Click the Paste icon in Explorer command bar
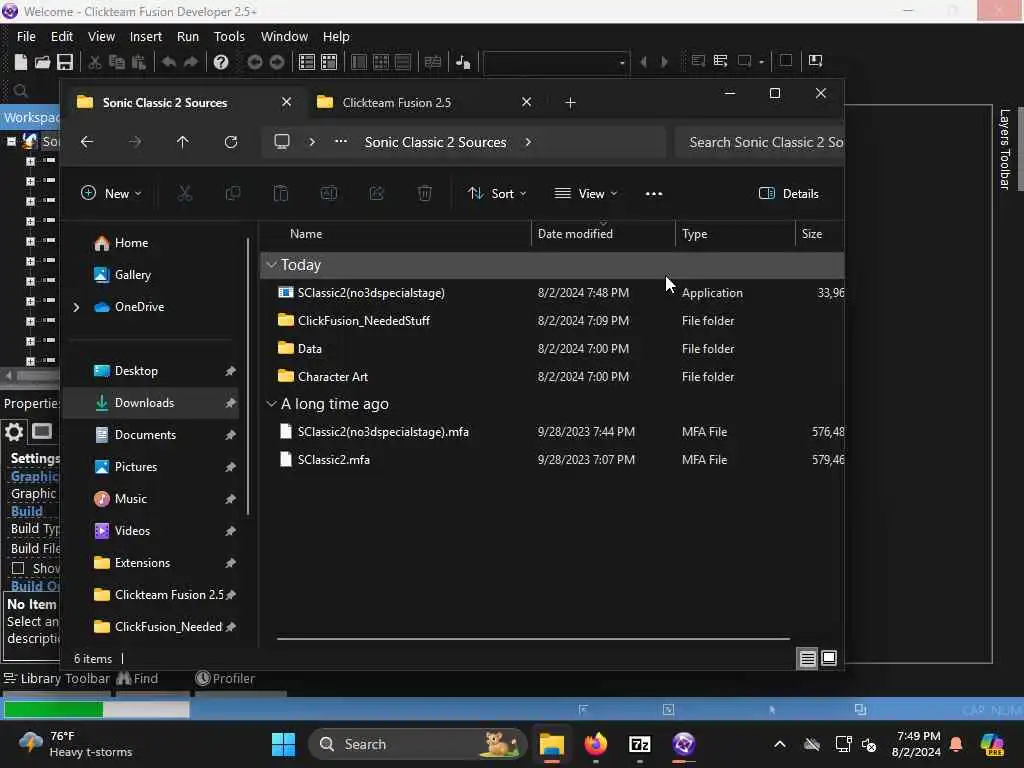This screenshot has height=768, width=1024. (280, 193)
